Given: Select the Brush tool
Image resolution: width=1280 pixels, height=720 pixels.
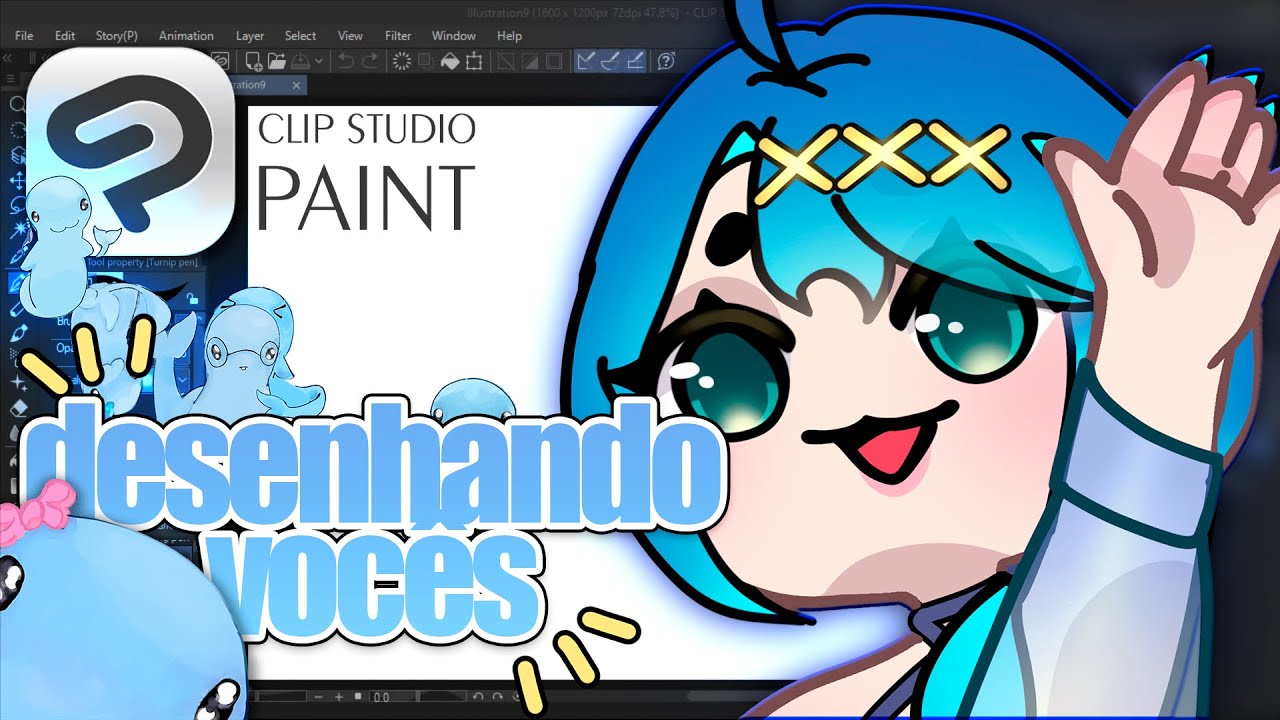Looking at the screenshot, I should [x=17, y=334].
